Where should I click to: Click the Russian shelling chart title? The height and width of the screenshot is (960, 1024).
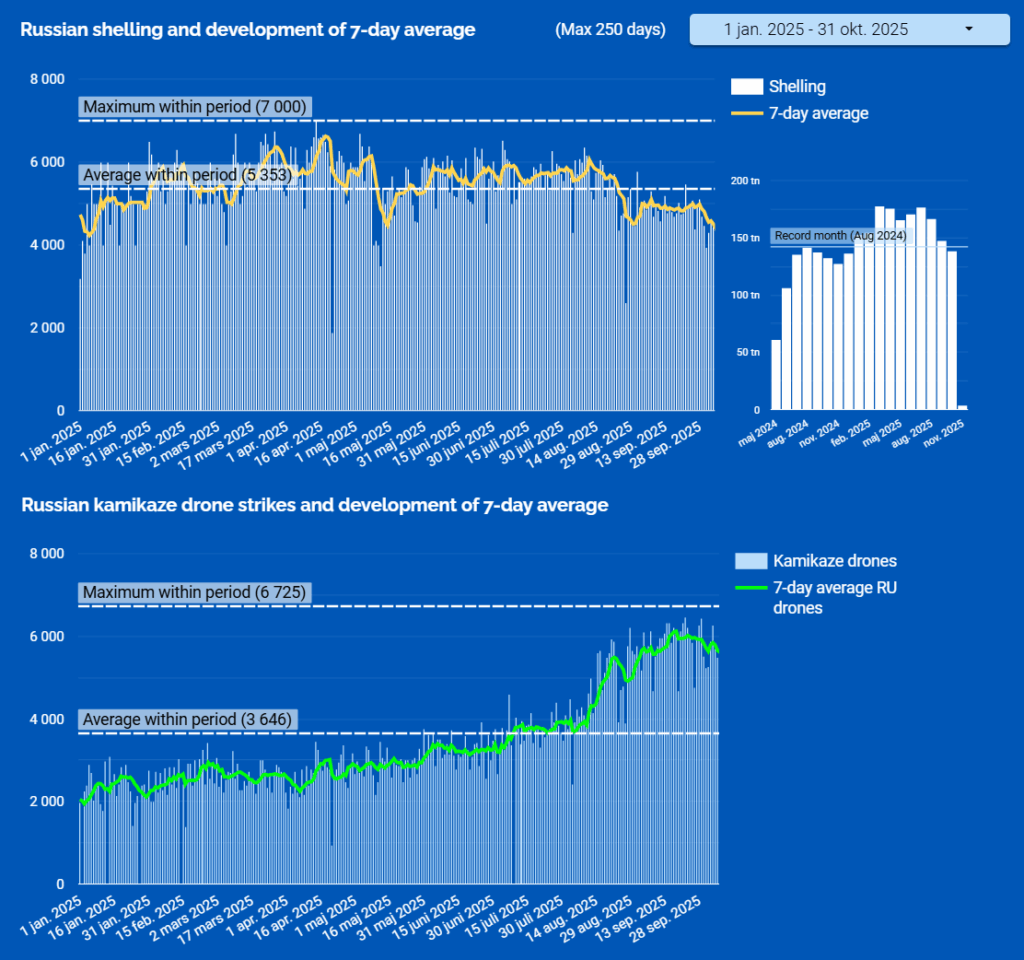pyautogui.click(x=248, y=30)
